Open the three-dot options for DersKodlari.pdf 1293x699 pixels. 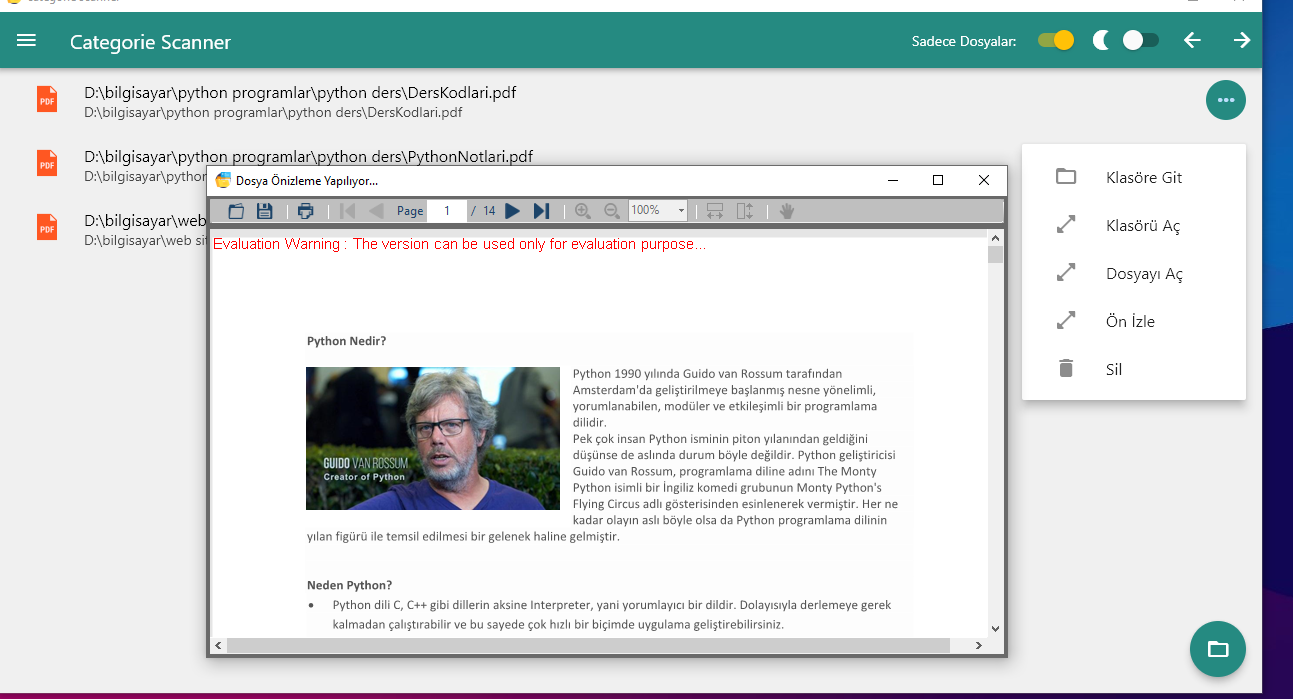1226,100
